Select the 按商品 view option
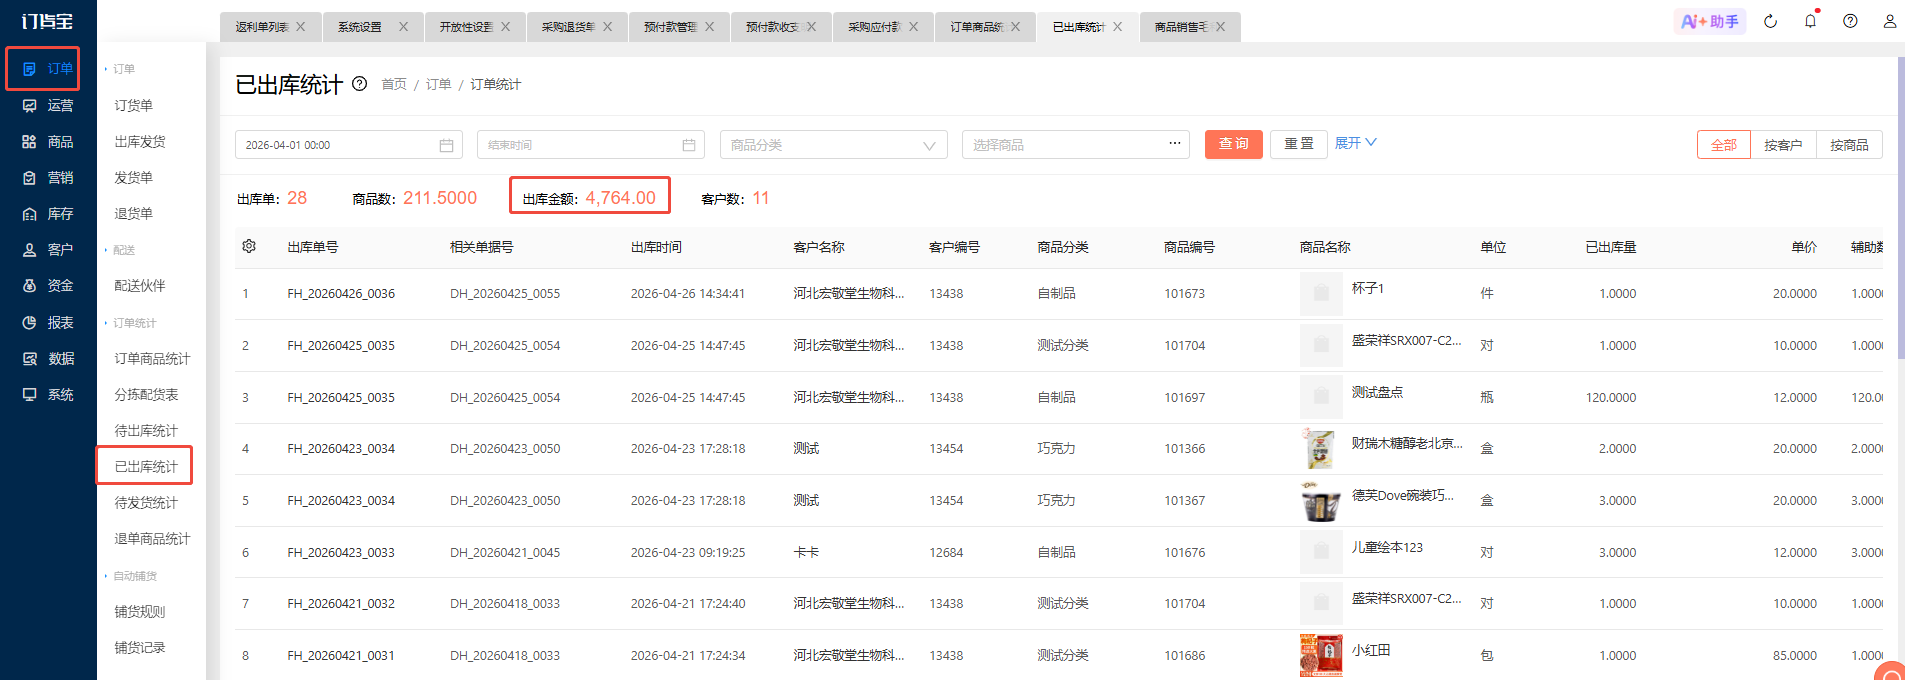Image resolution: width=1905 pixels, height=680 pixels. point(1849,145)
